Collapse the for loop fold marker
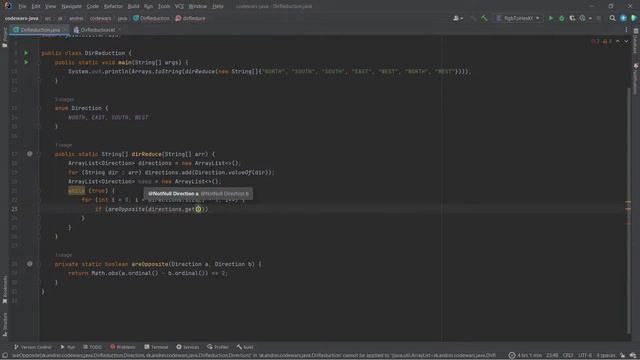This screenshot has height=360, width=640. coord(40,200)
